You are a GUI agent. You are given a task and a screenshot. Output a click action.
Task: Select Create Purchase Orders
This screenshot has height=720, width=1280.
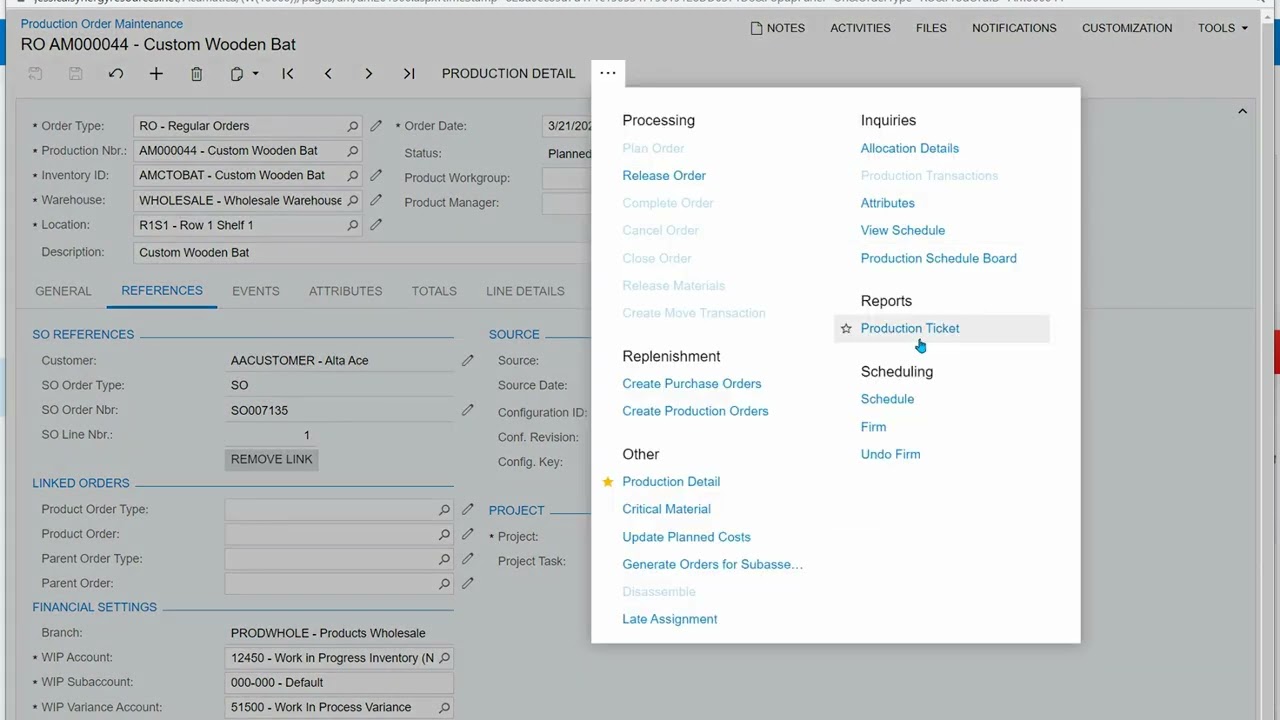coord(692,383)
